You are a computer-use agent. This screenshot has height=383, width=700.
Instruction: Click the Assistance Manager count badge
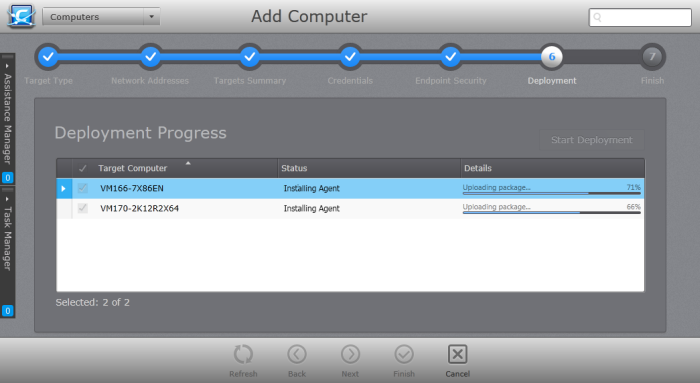point(8,178)
